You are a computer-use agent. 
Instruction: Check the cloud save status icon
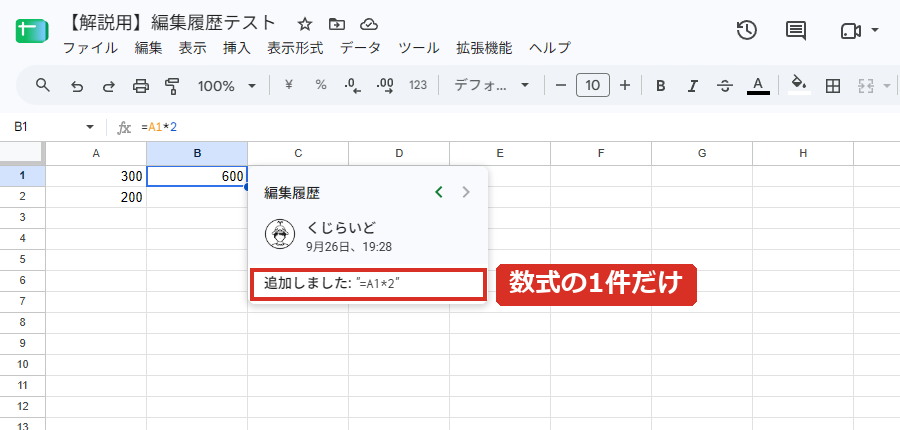(369, 24)
